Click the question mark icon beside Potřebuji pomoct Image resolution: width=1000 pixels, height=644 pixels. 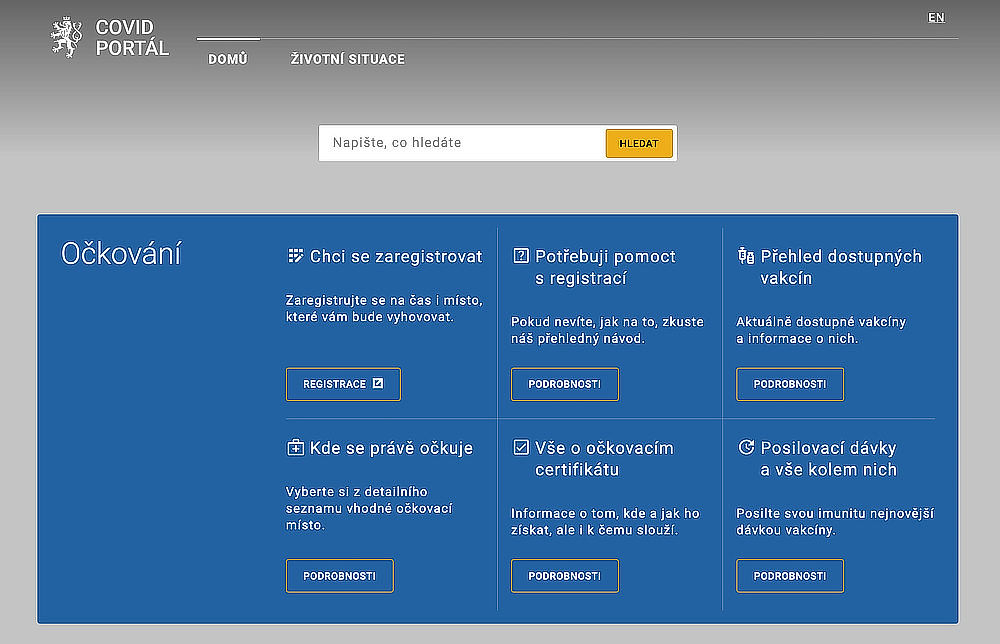pyautogui.click(x=520, y=256)
